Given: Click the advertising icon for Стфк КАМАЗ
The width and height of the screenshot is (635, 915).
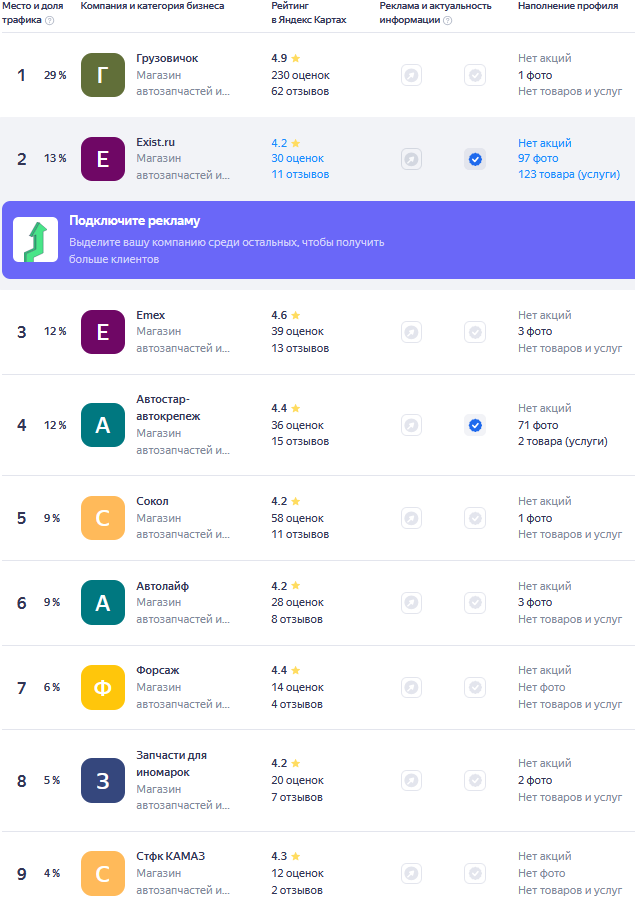Looking at the screenshot, I should (411, 874).
